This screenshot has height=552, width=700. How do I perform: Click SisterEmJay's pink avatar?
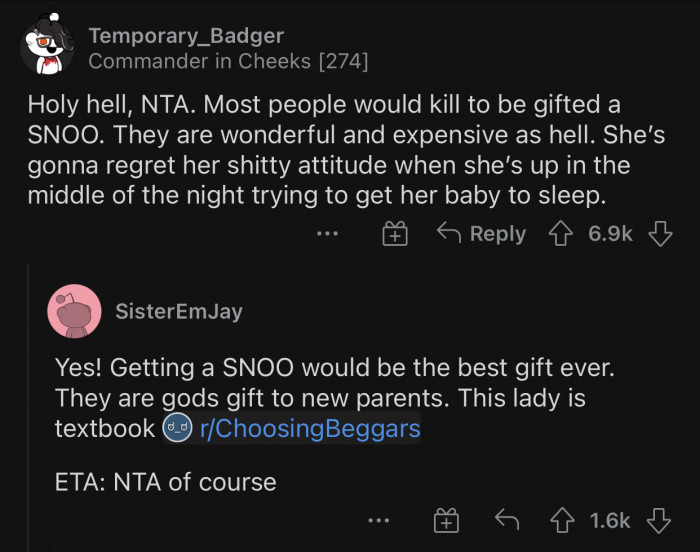tap(74, 312)
